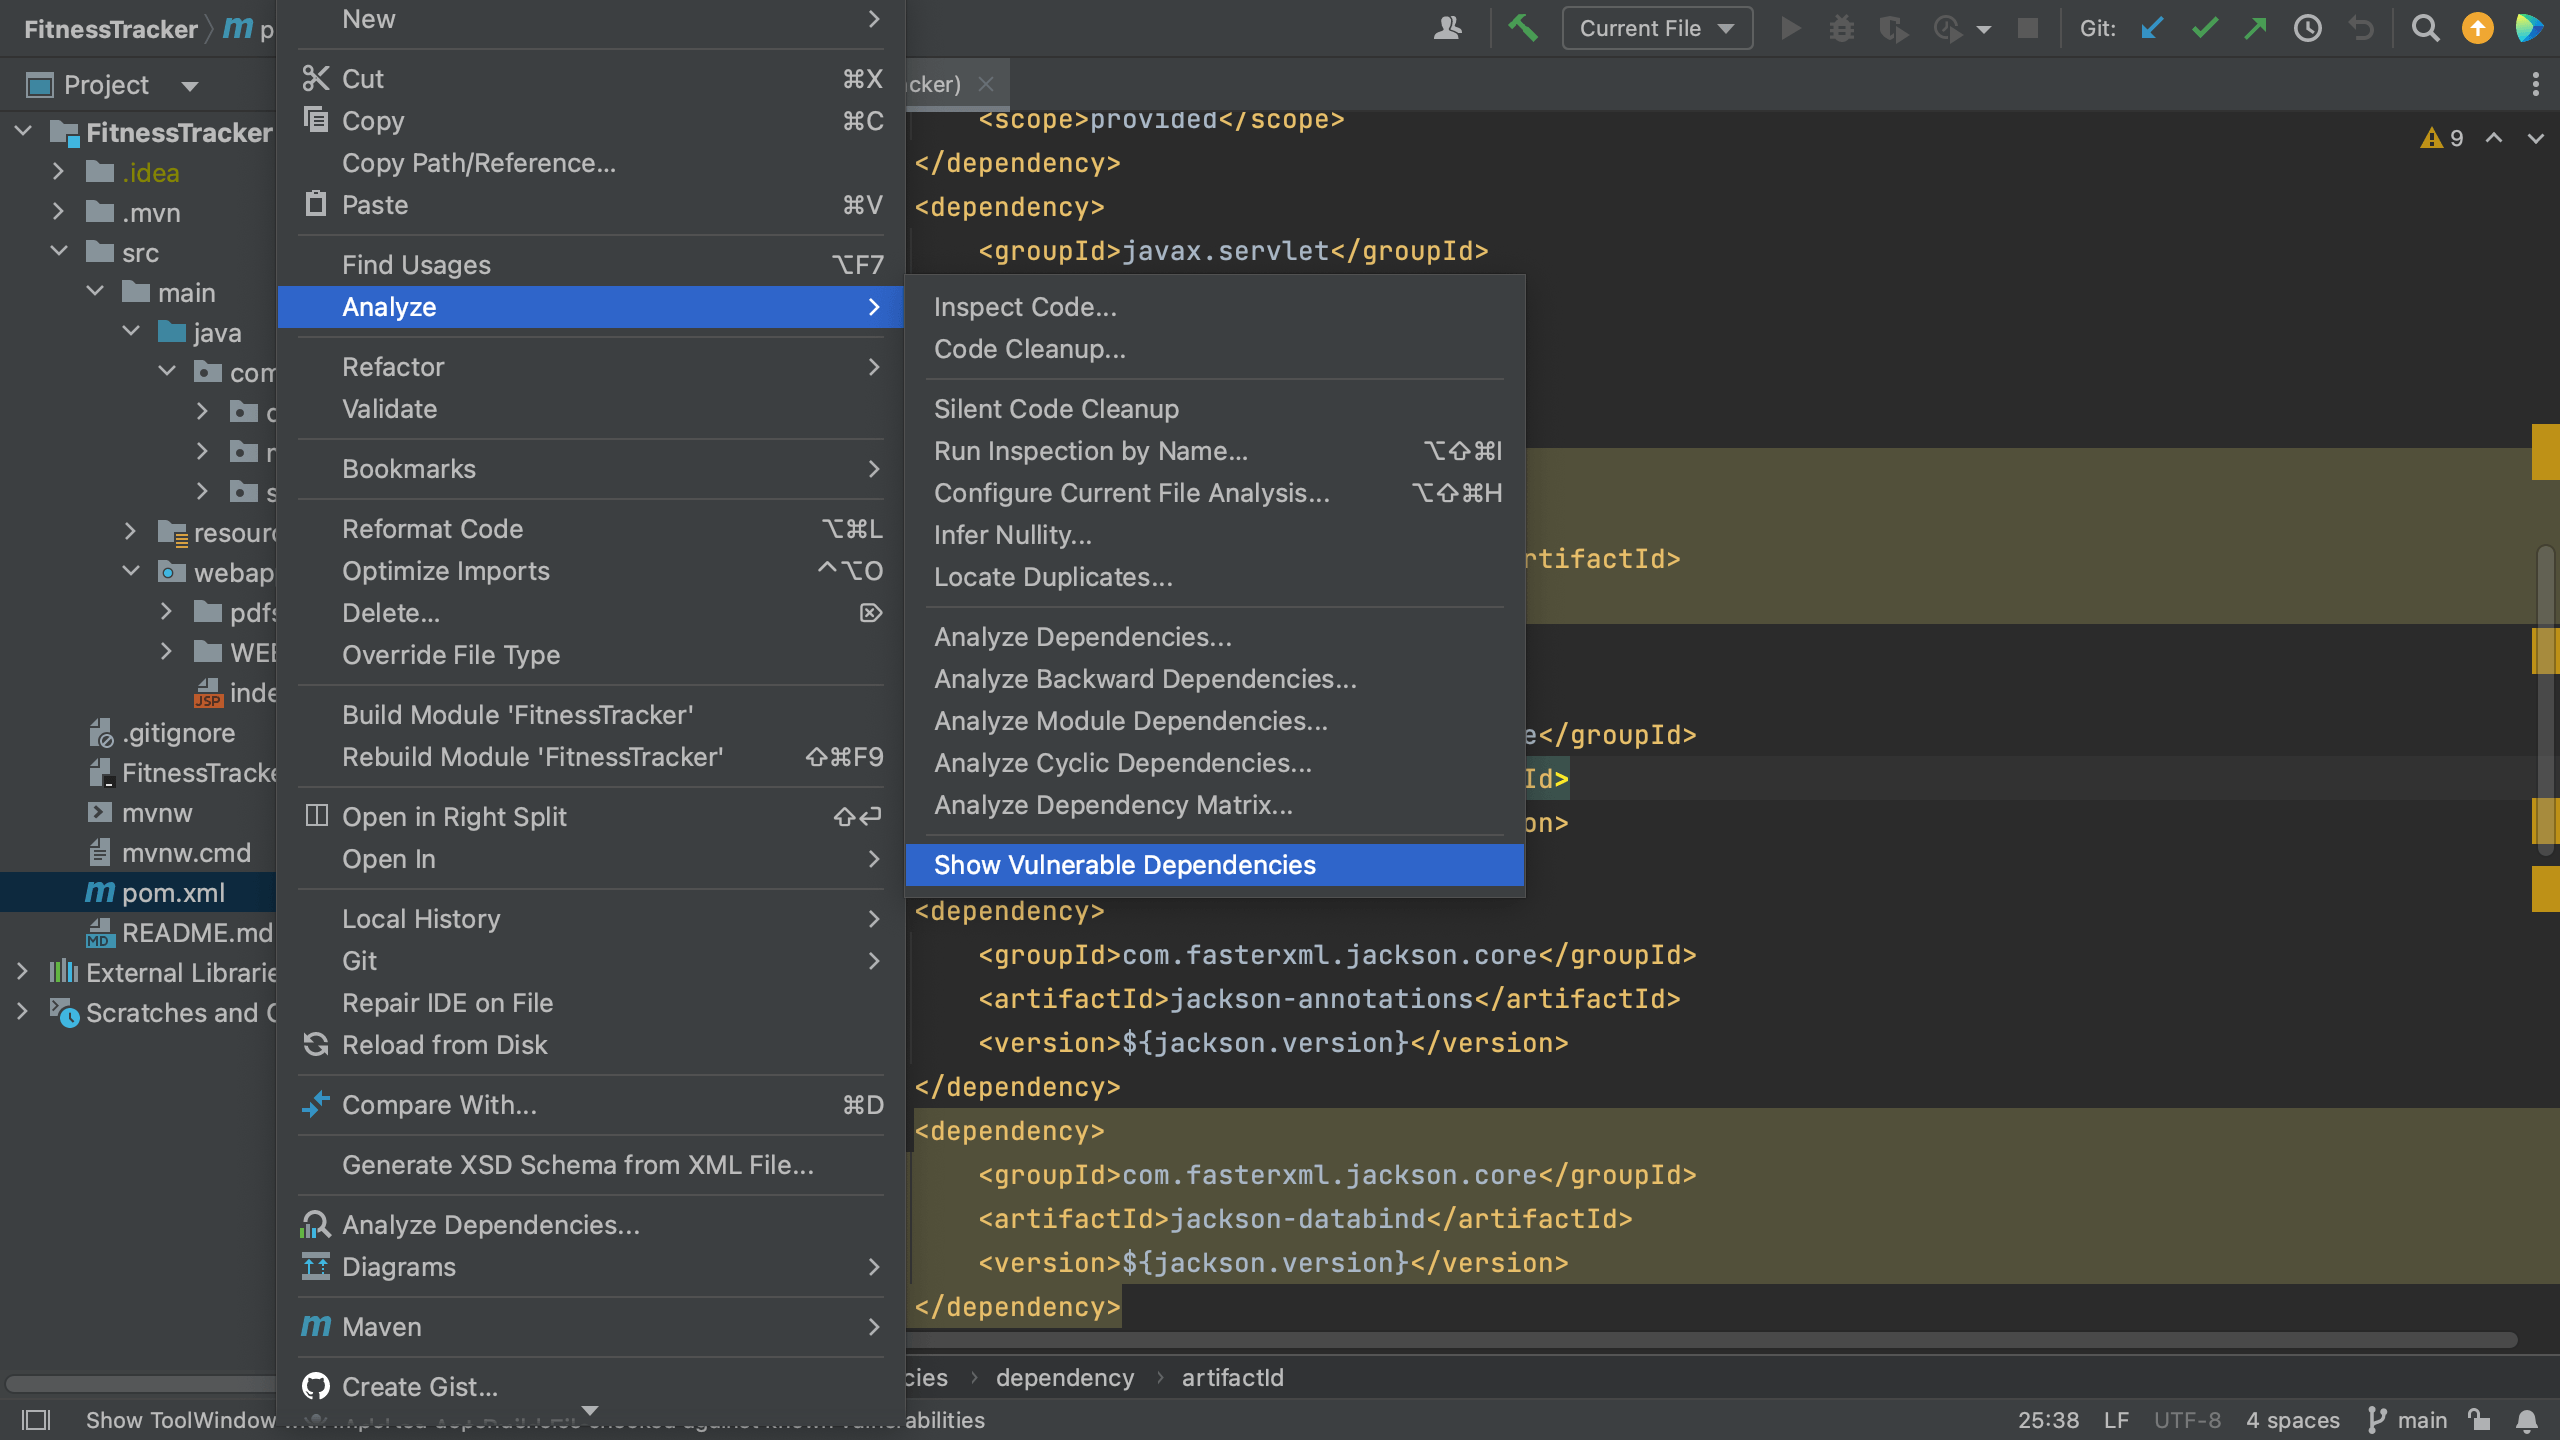Update project from Git with blue arrow icon

(x=2152, y=28)
